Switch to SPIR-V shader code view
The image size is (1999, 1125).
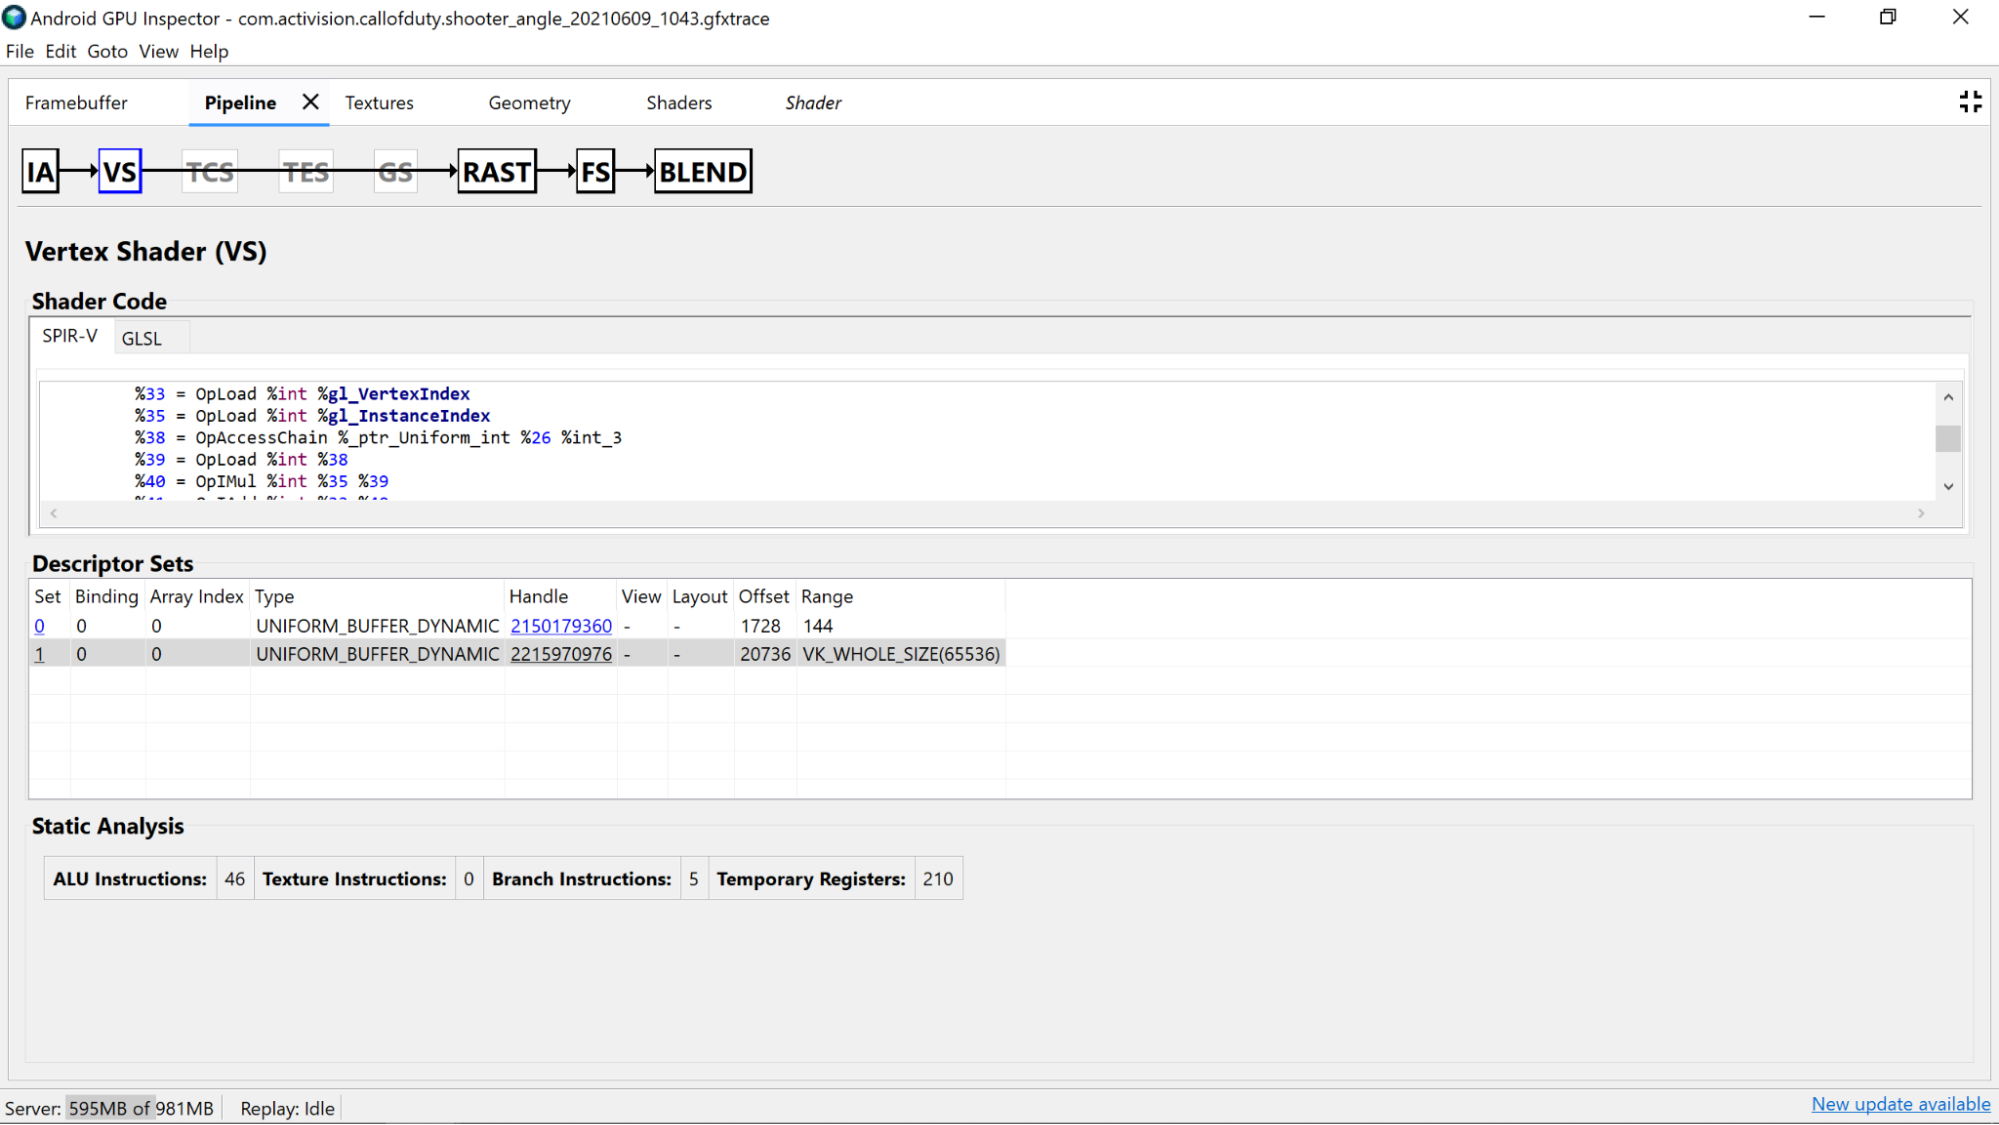click(x=69, y=338)
